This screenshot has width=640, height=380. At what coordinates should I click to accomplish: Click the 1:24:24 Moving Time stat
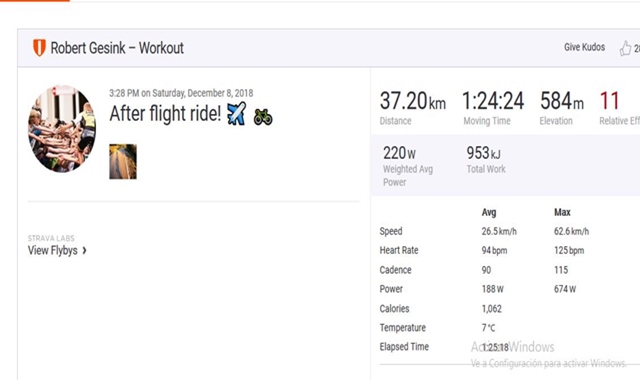click(x=493, y=108)
